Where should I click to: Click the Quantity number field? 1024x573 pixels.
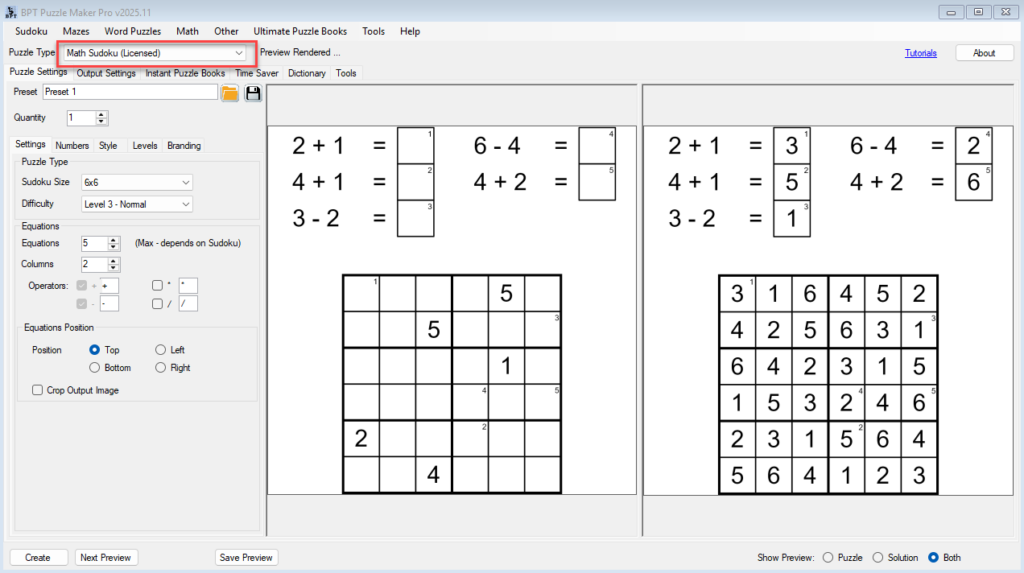tap(81, 118)
